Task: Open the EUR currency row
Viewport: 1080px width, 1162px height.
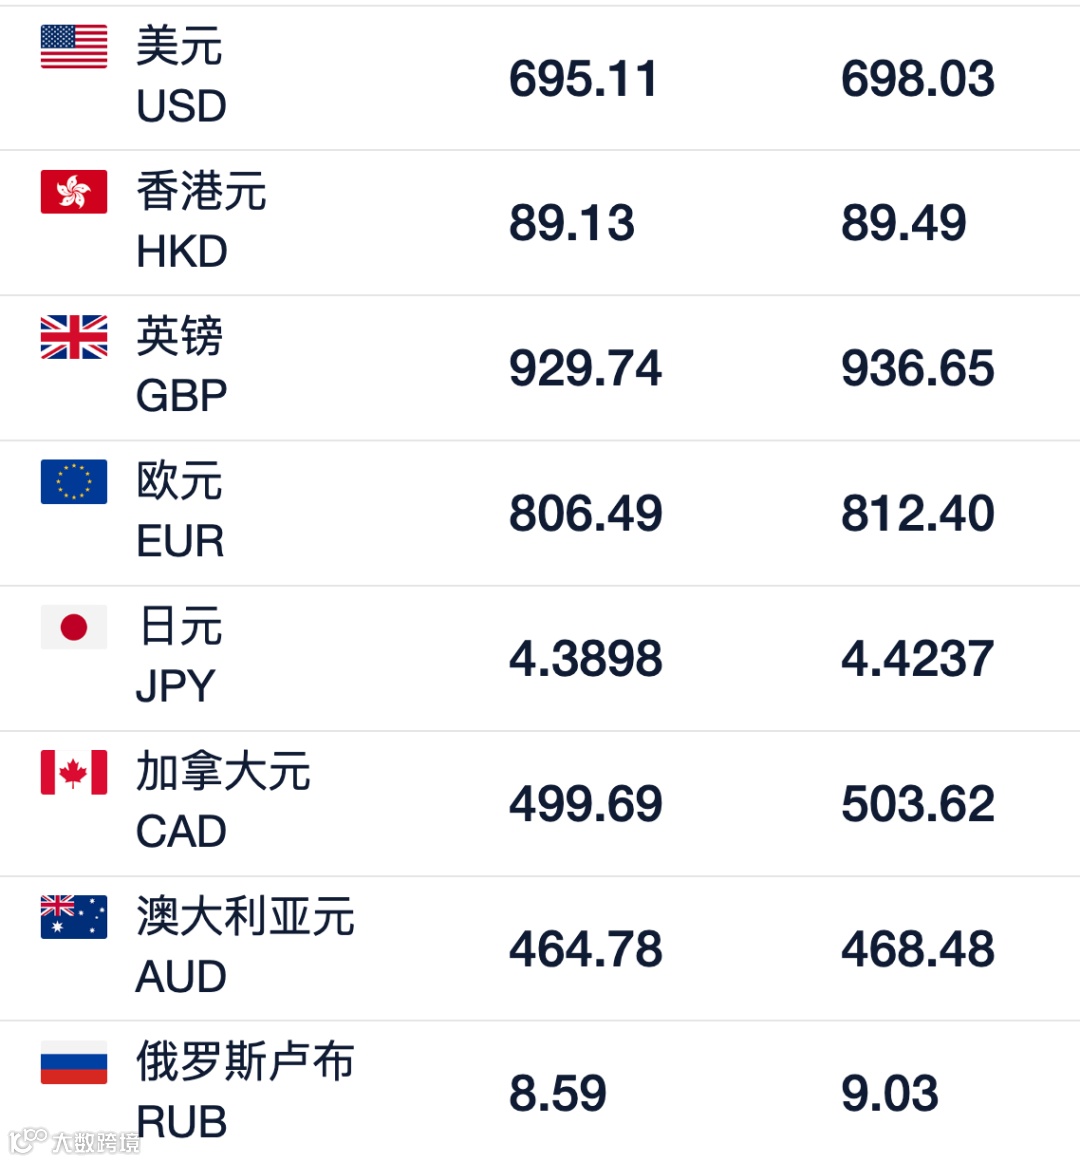Action: point(540,513)
